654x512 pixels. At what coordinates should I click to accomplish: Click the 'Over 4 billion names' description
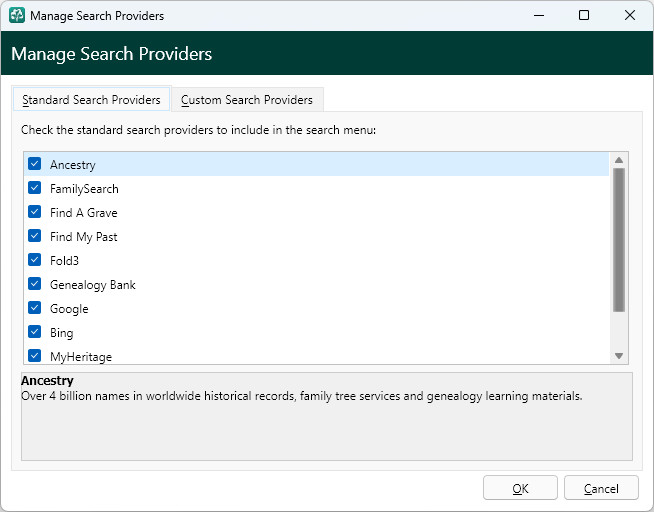[302, 396]
